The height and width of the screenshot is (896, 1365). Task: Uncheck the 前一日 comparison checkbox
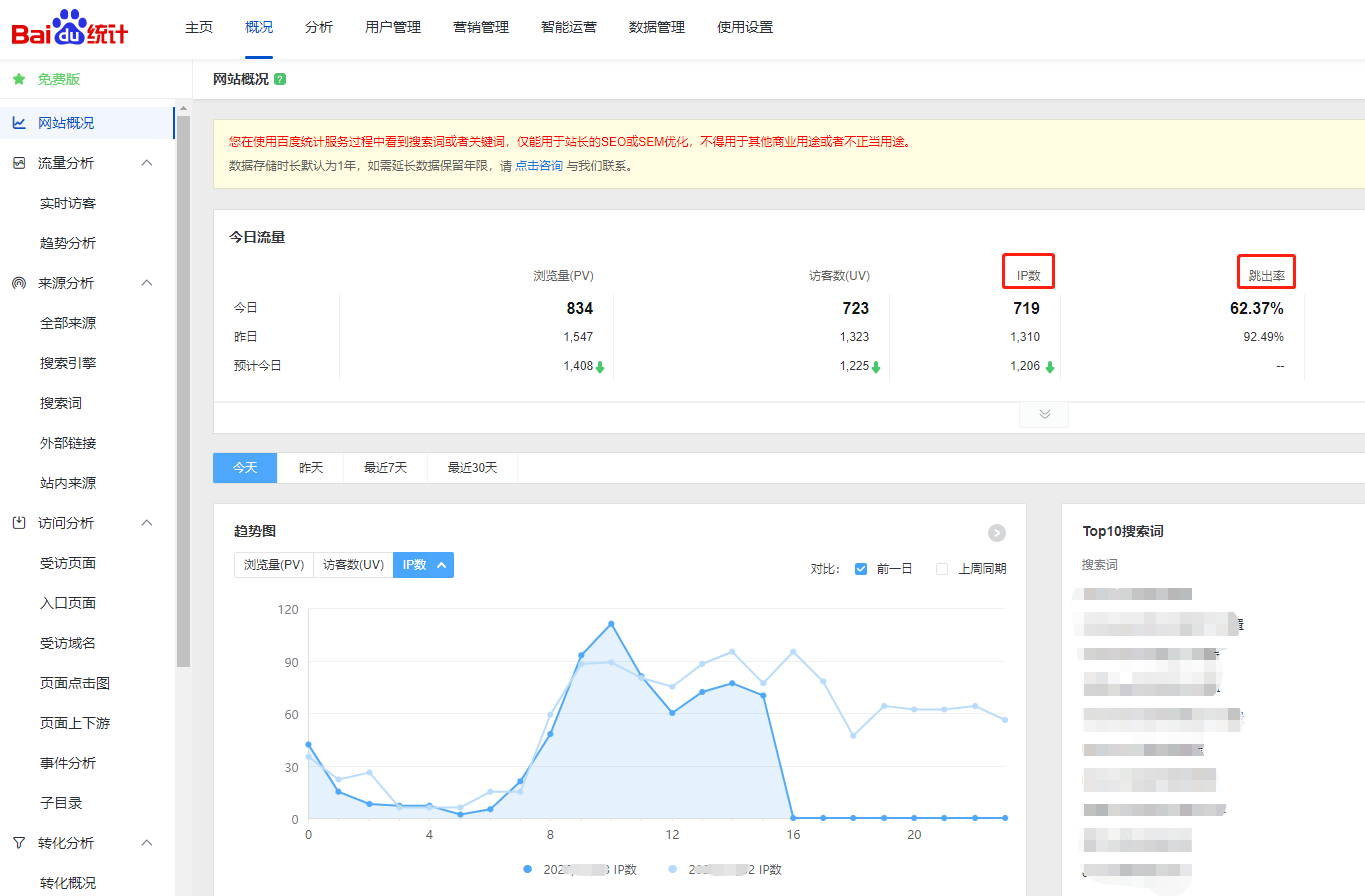point(861,569)
